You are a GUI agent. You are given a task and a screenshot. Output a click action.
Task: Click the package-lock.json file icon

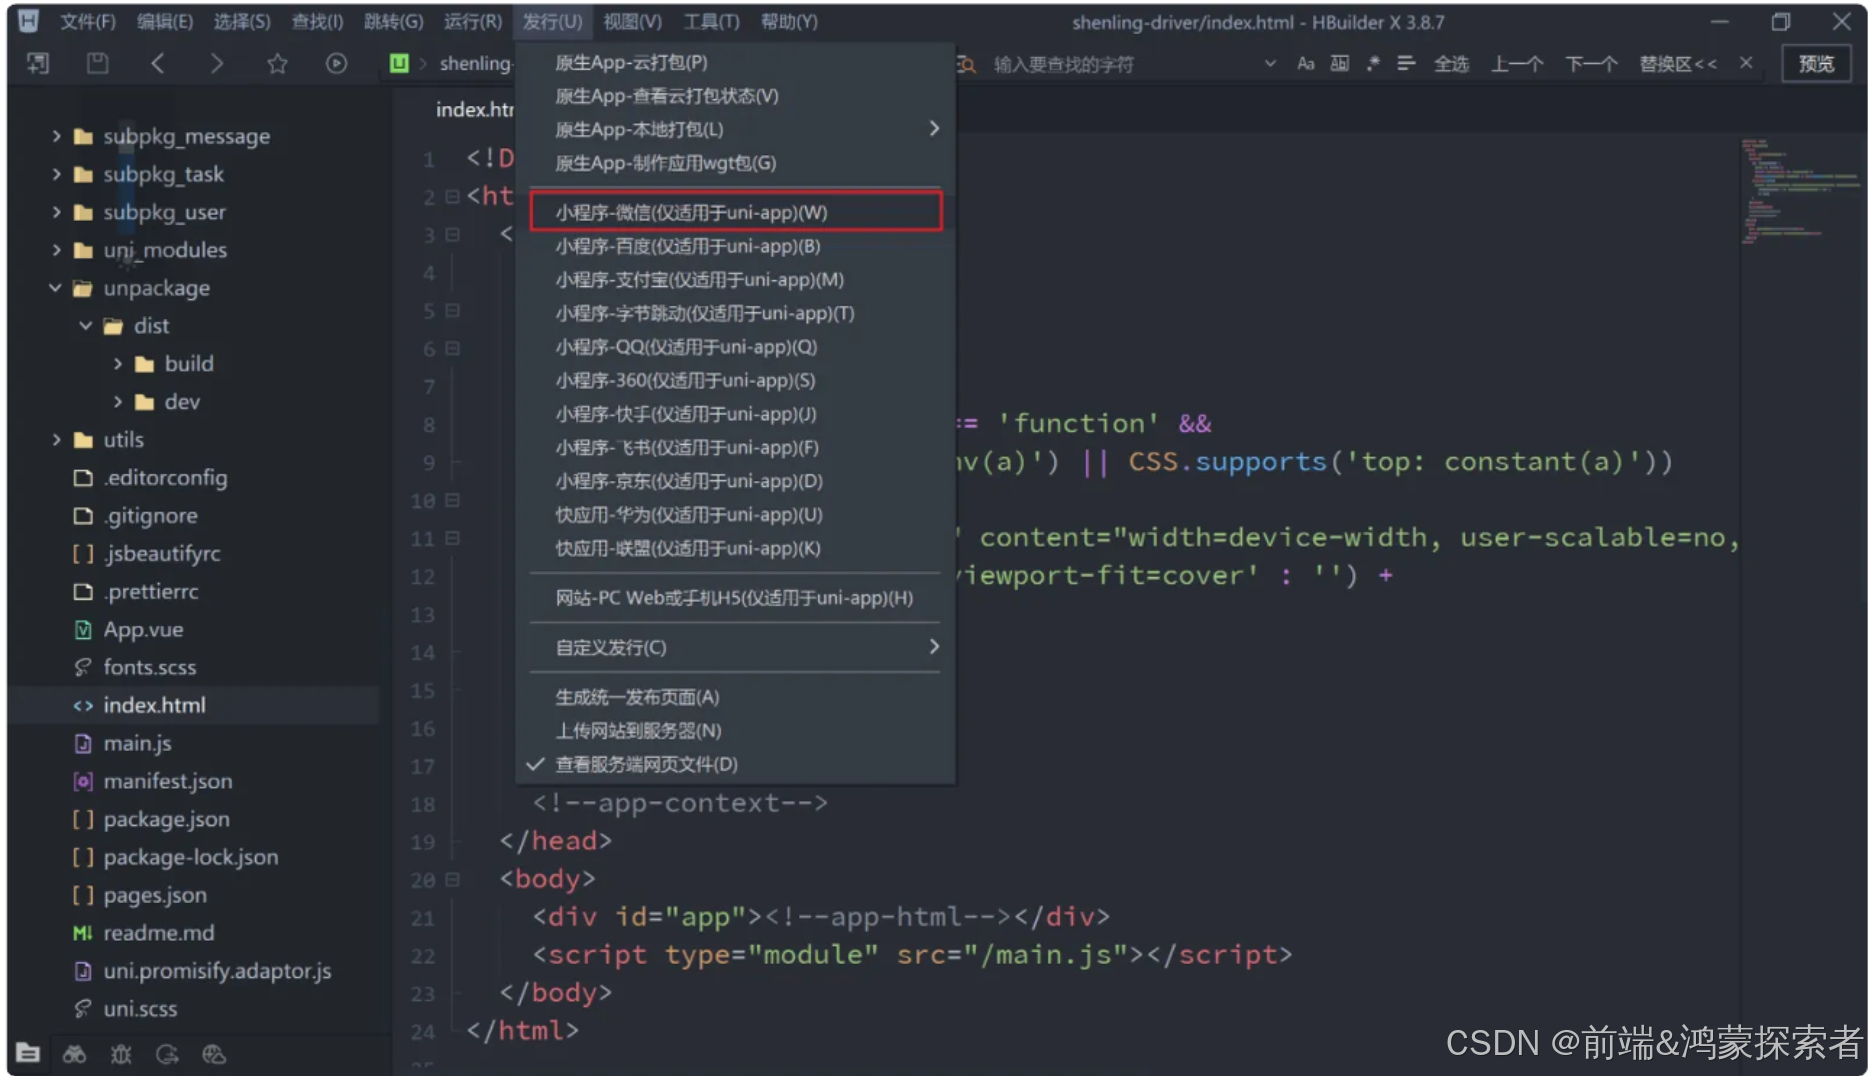coord(83,857)
